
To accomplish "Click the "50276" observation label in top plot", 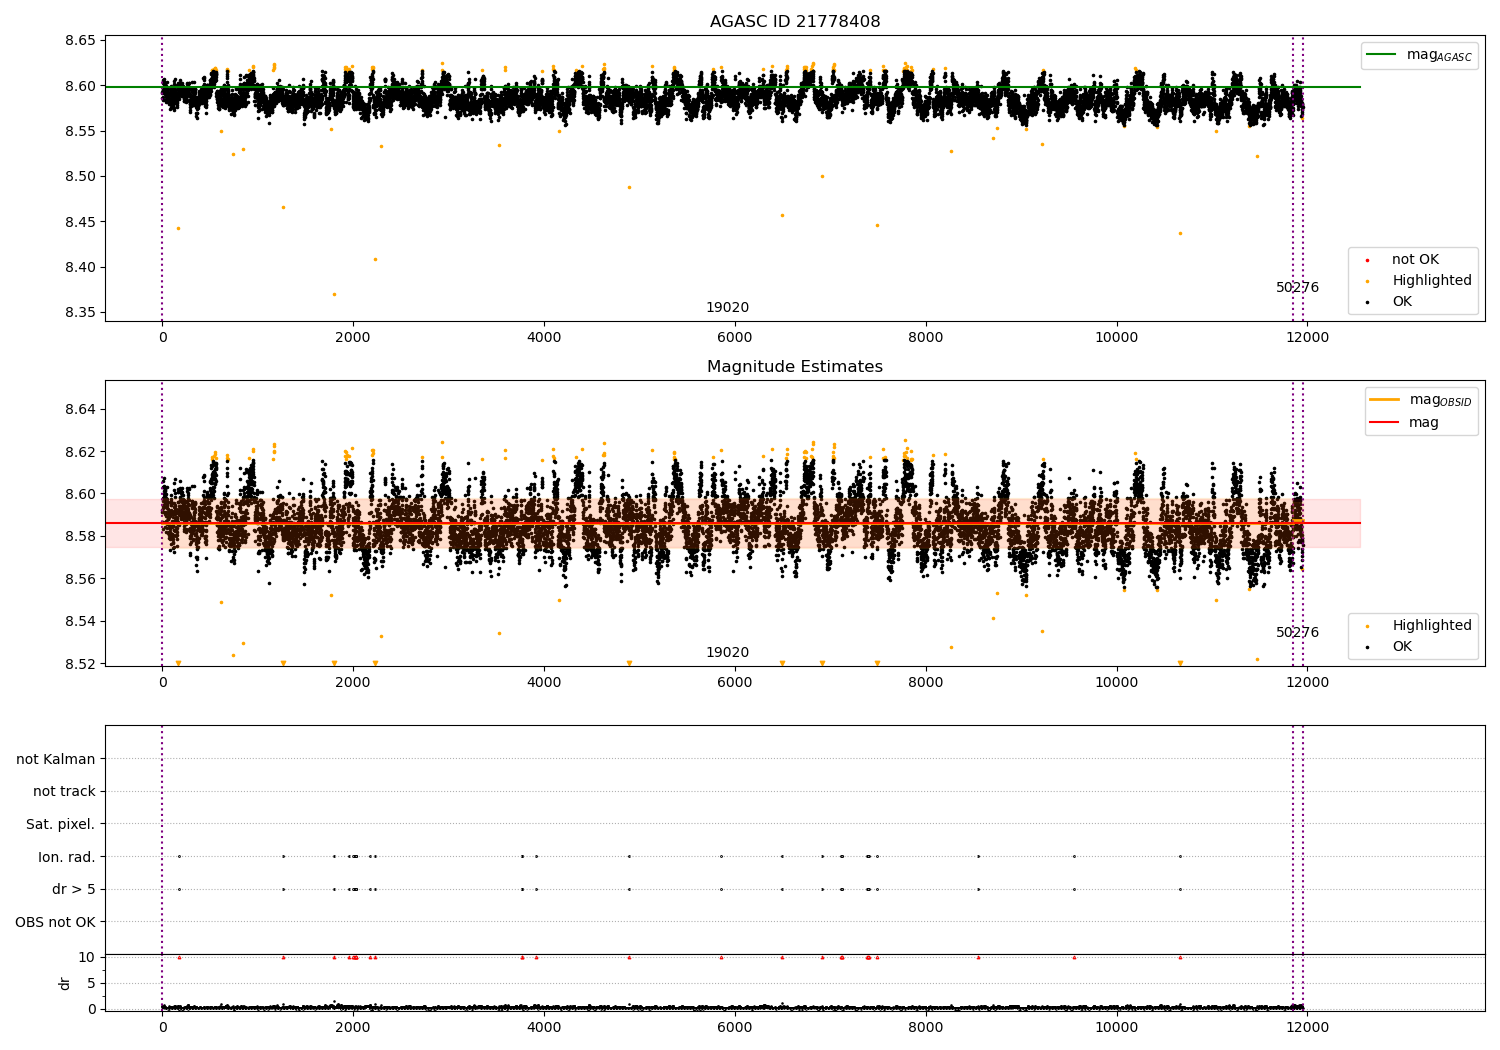I will 1297,288.
